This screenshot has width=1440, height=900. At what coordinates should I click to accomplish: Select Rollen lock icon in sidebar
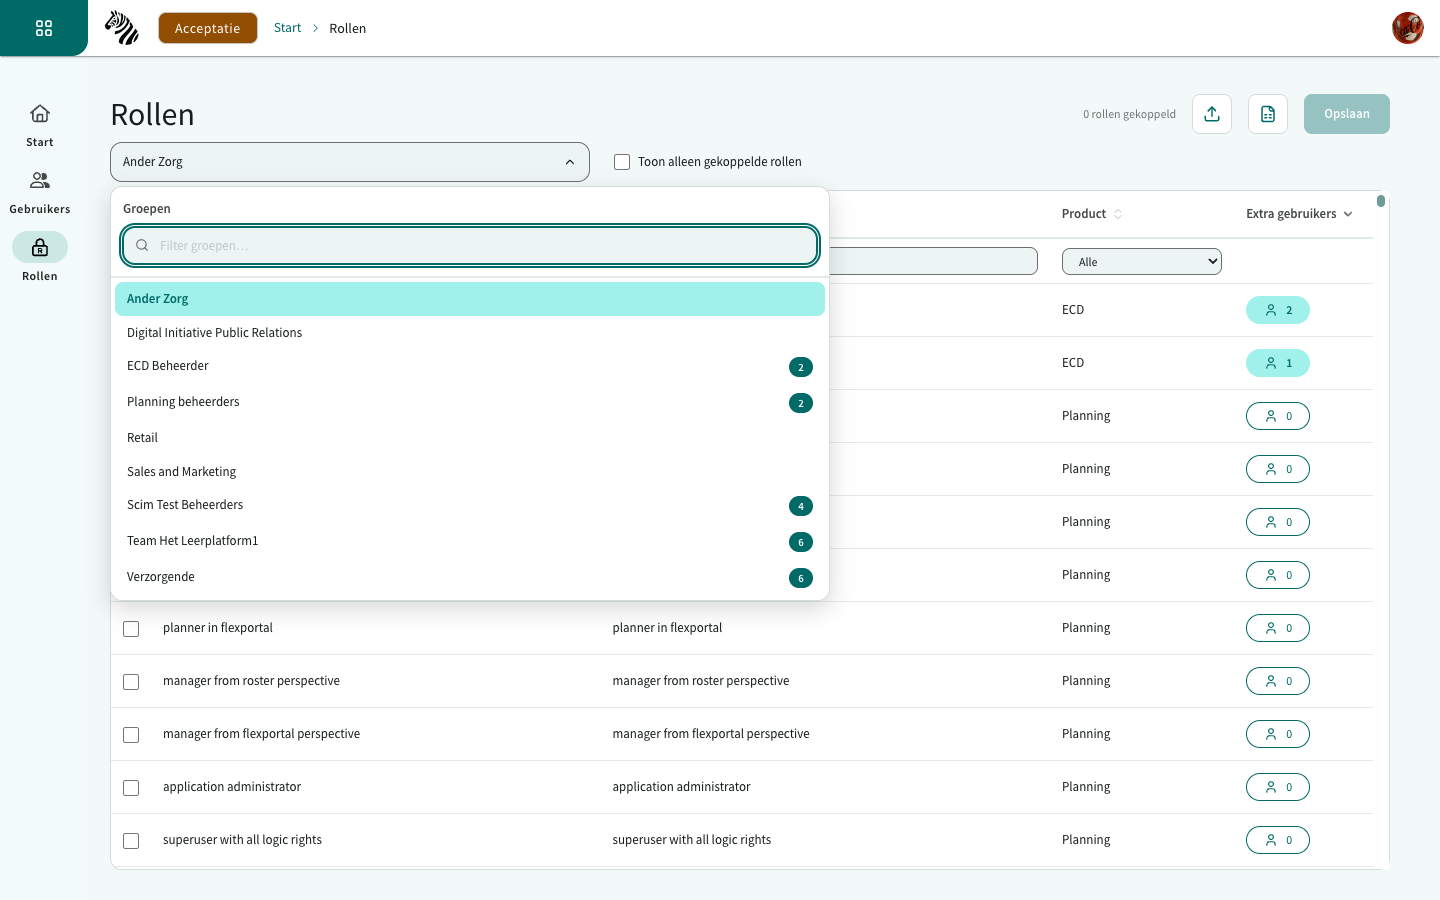pyautogui.click(x=40, y=247)
